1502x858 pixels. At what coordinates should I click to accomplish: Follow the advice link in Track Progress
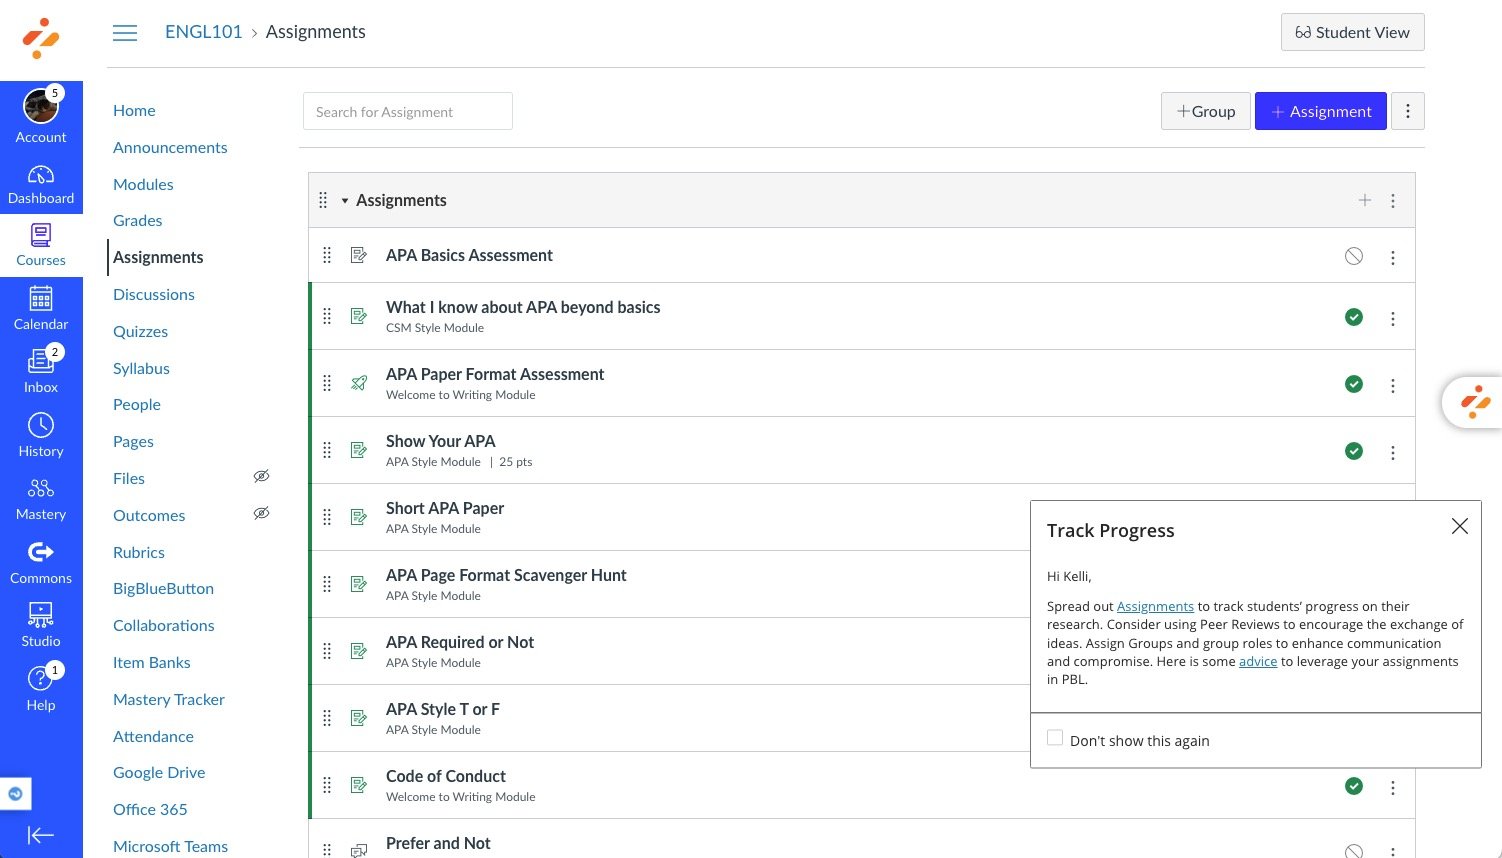[x=1258, y=661]
